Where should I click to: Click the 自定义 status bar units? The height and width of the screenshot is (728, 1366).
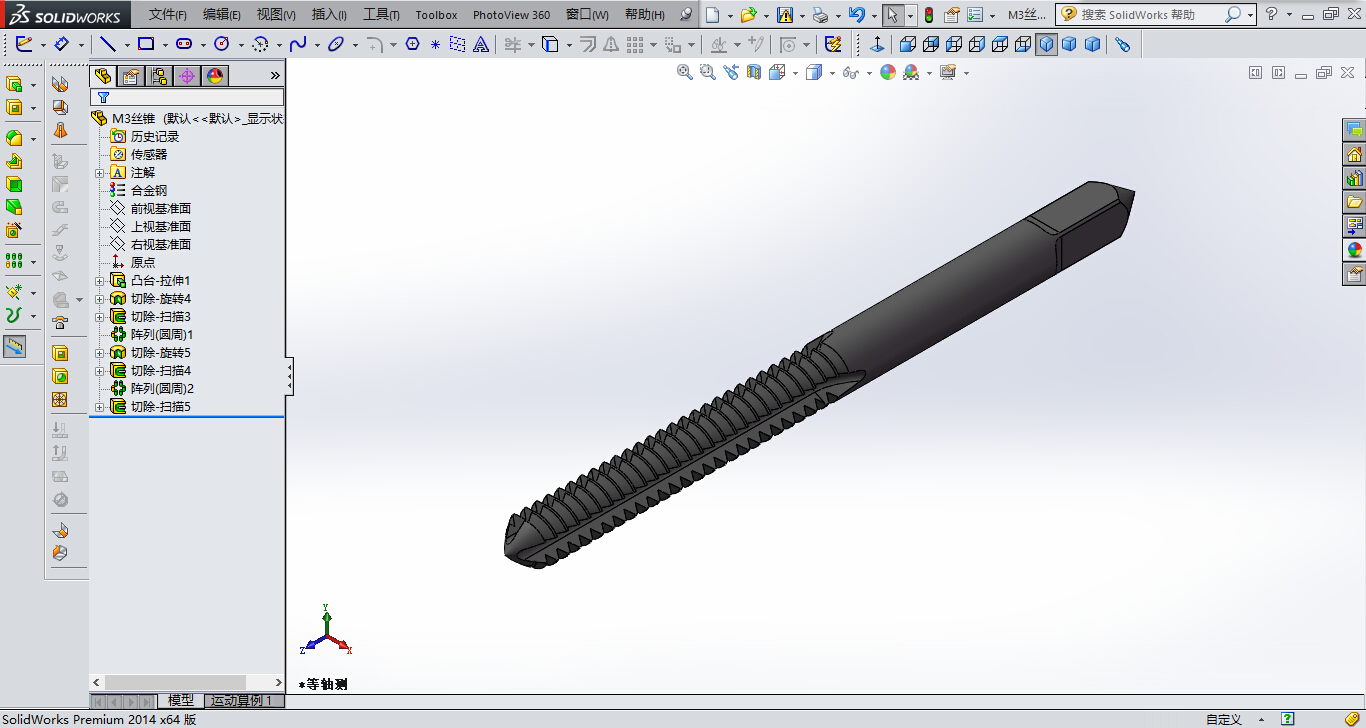(1223, 719)
